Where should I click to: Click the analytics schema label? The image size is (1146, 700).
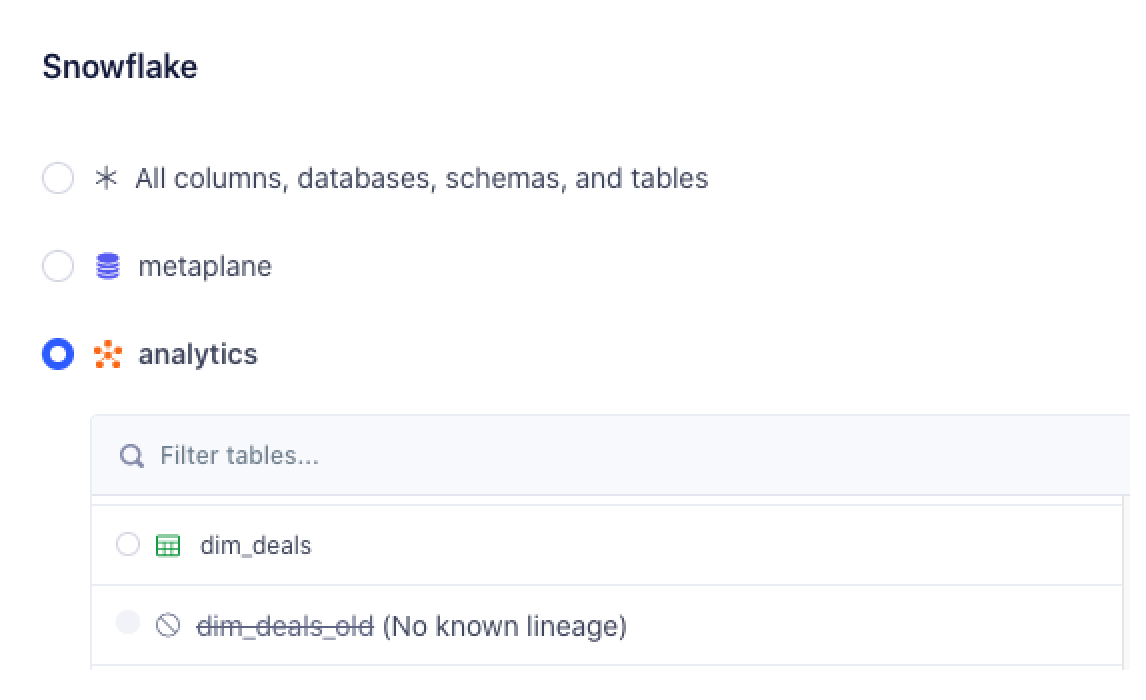point(198,355)
